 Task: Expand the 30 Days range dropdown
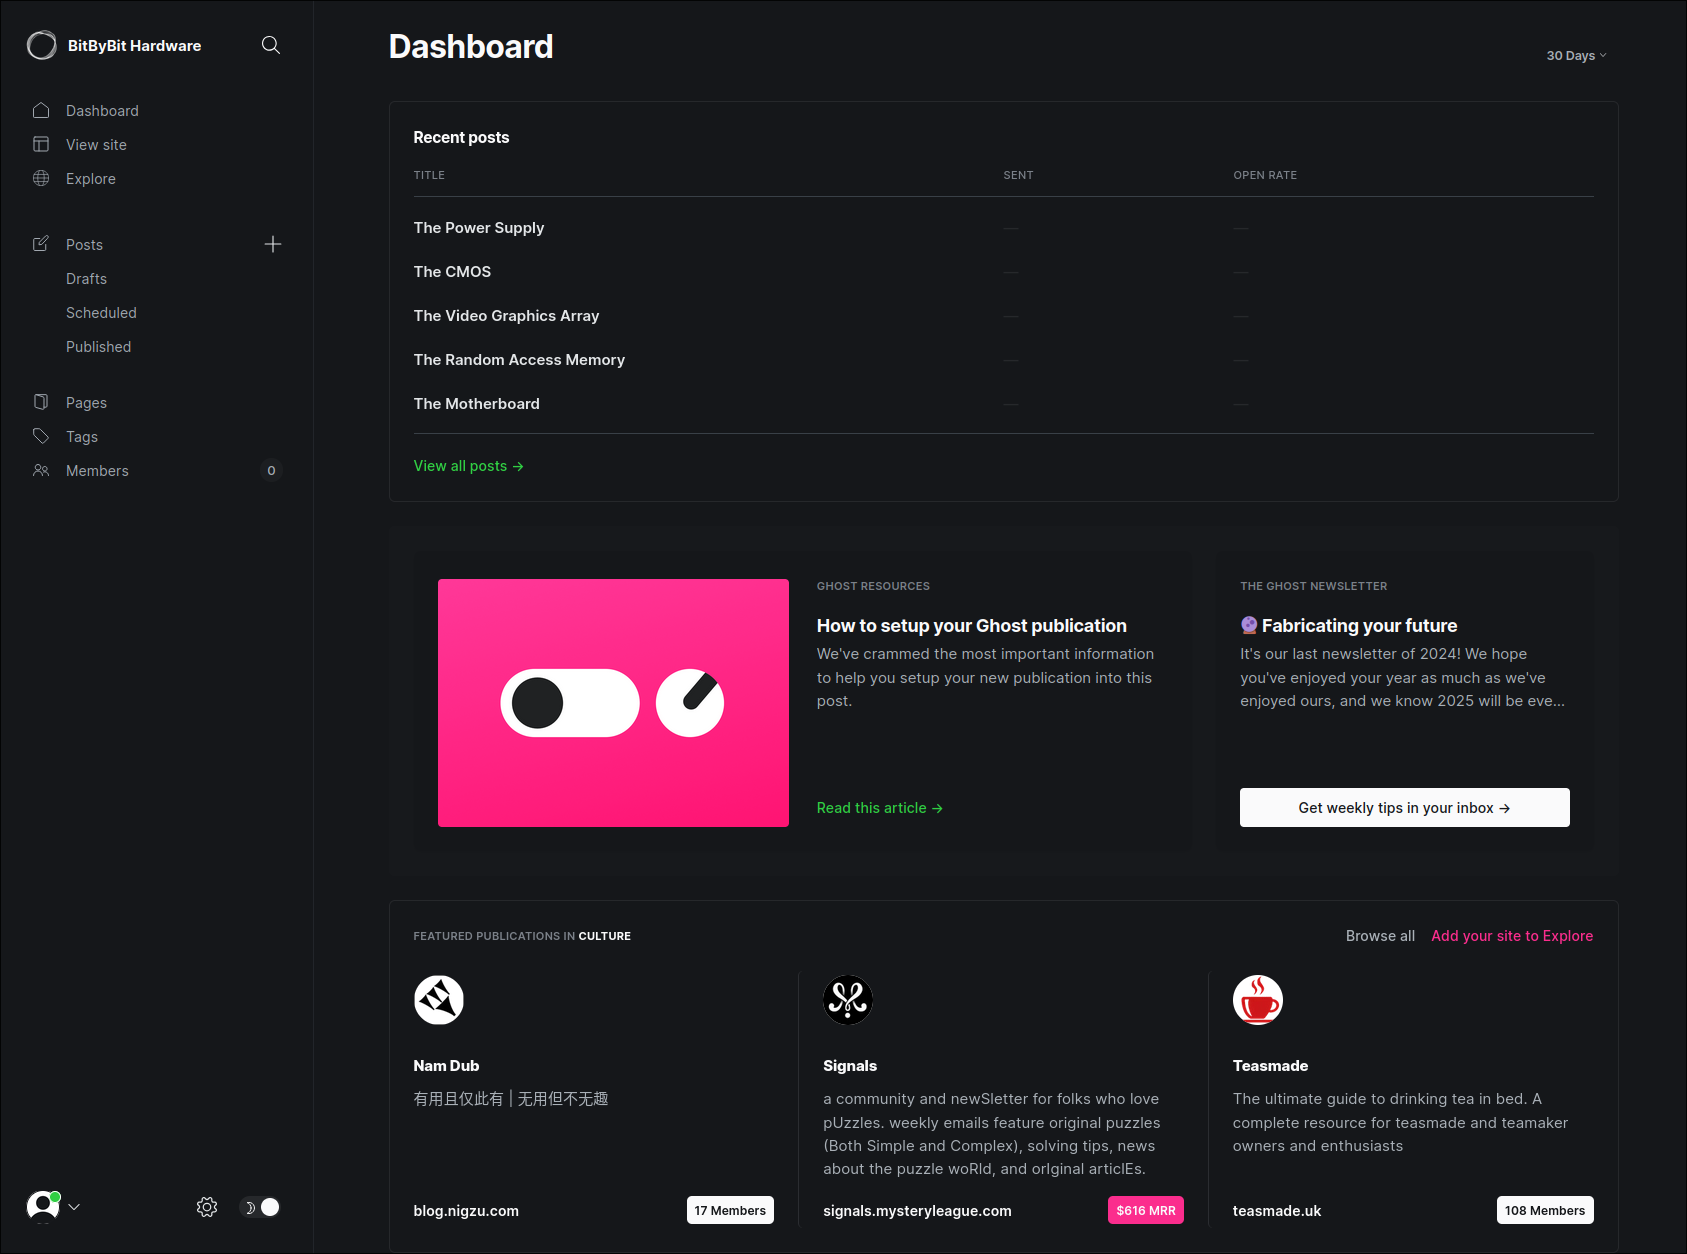(x=1576, y=56)
